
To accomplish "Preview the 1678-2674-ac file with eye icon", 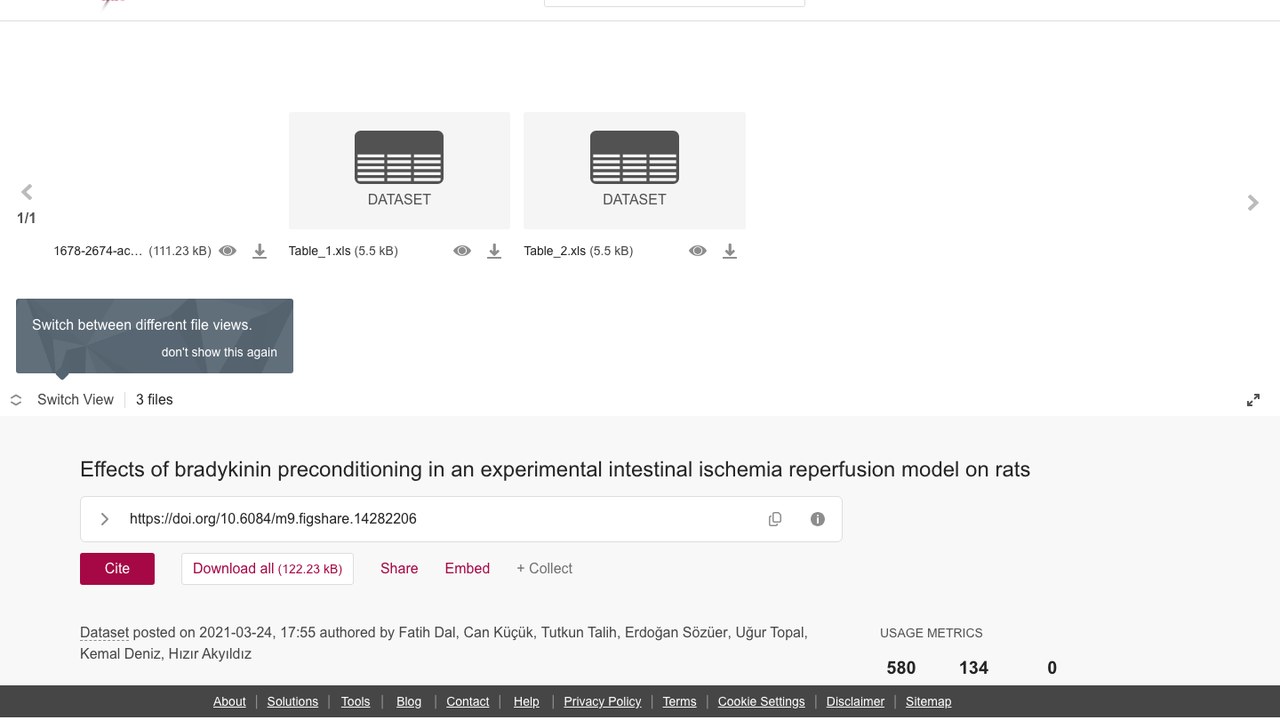I will pyautogui.click(x=228, y=251).
